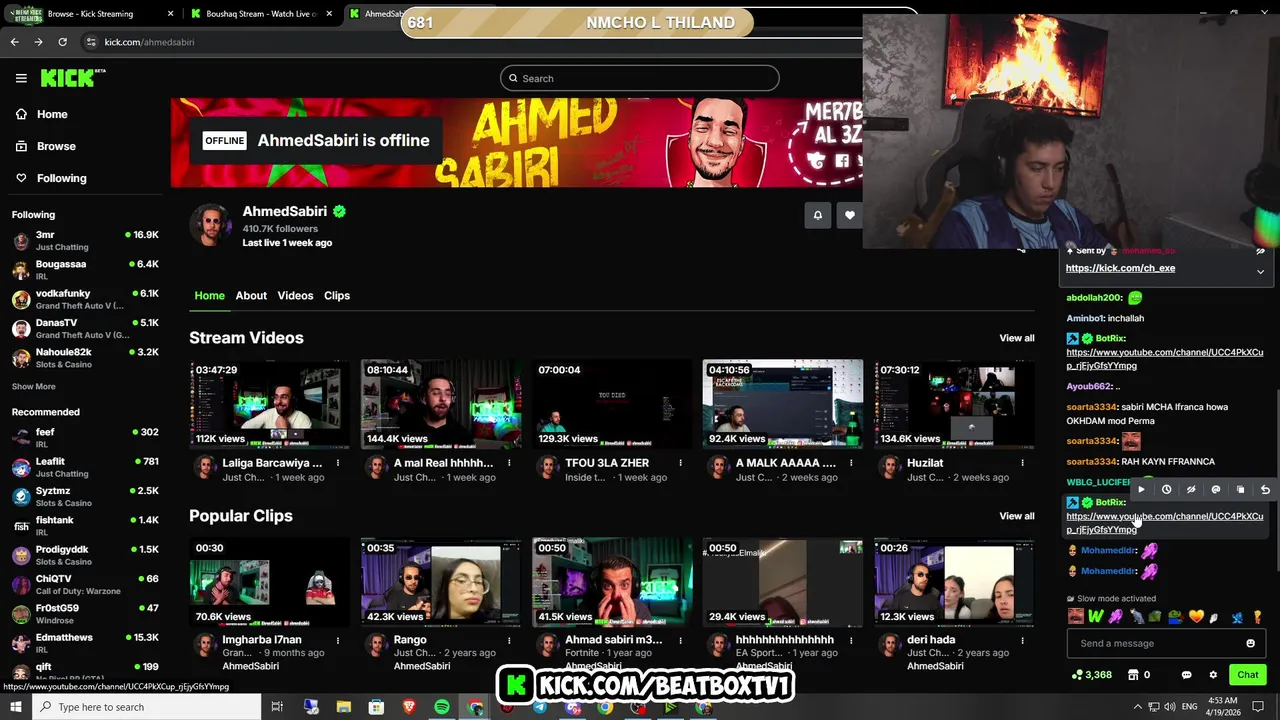
Task: Open chat settings gear icon
Action: pyautogui.click(x=1213, y=675)
